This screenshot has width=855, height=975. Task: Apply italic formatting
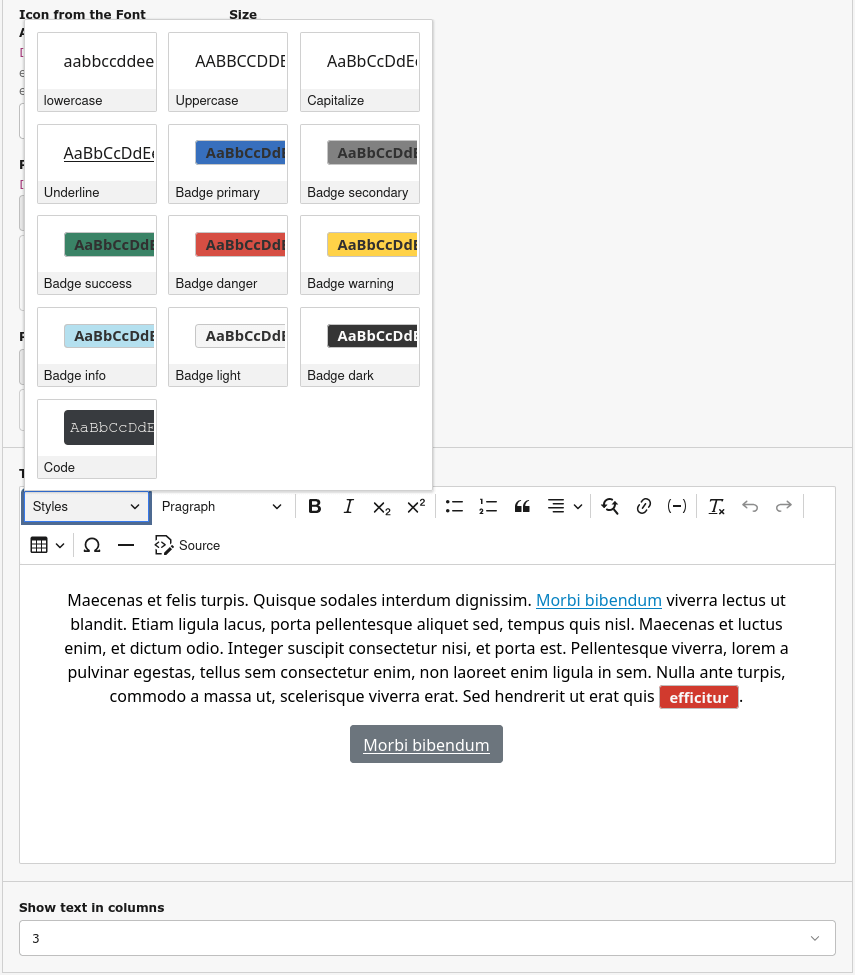(x=348, y=507)
